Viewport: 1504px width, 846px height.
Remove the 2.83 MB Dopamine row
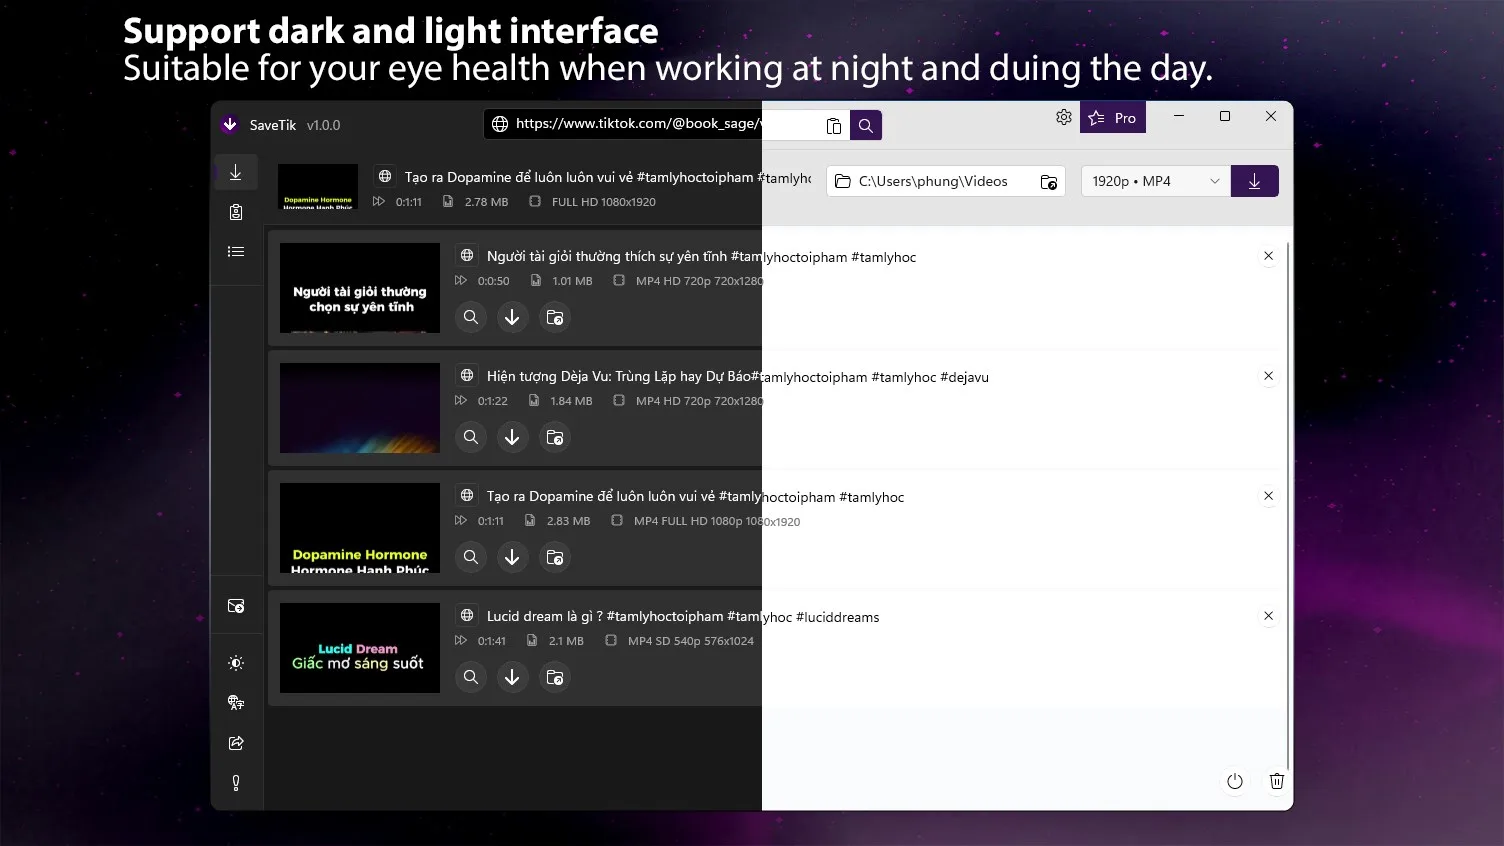1269,496
